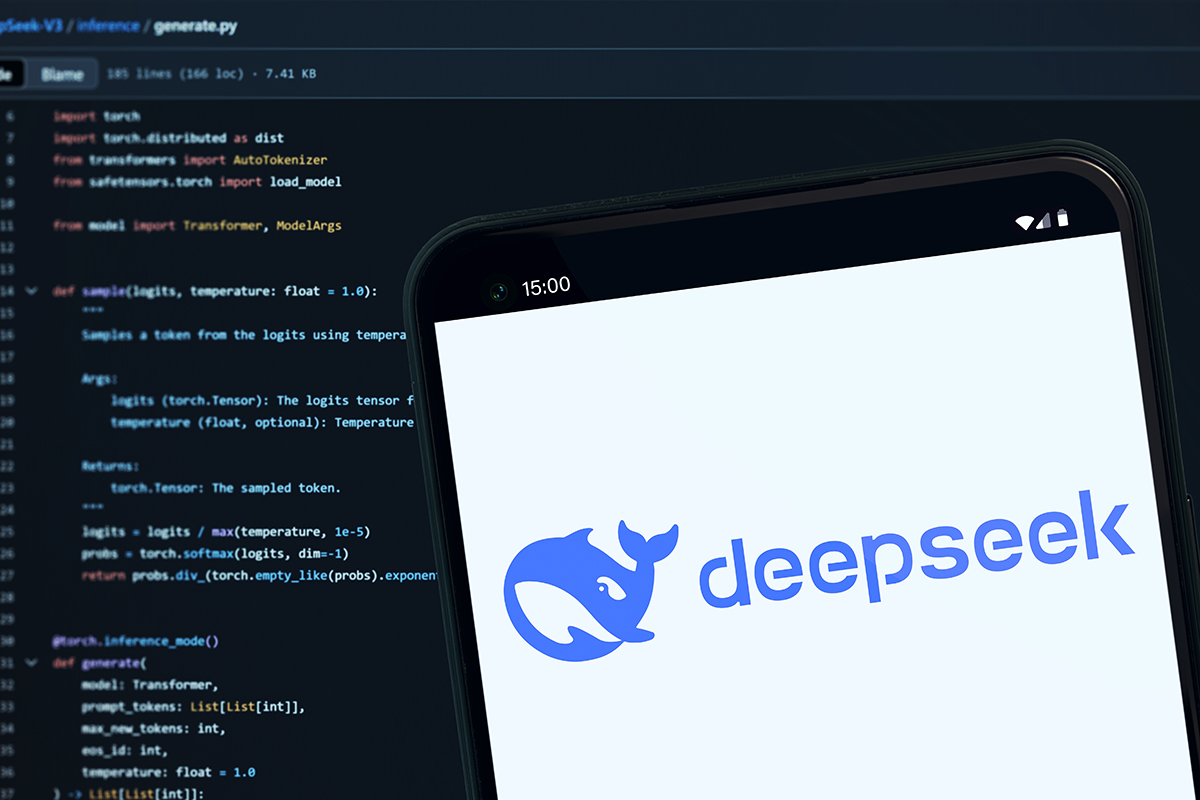
Task: Click the generate.py file name in breadcrumb
Action: point(195,26)
